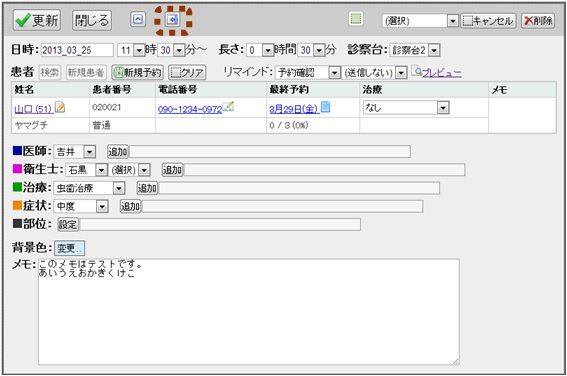
Task: Click the 検索 patient search button
Action: [x=50, y=72]
